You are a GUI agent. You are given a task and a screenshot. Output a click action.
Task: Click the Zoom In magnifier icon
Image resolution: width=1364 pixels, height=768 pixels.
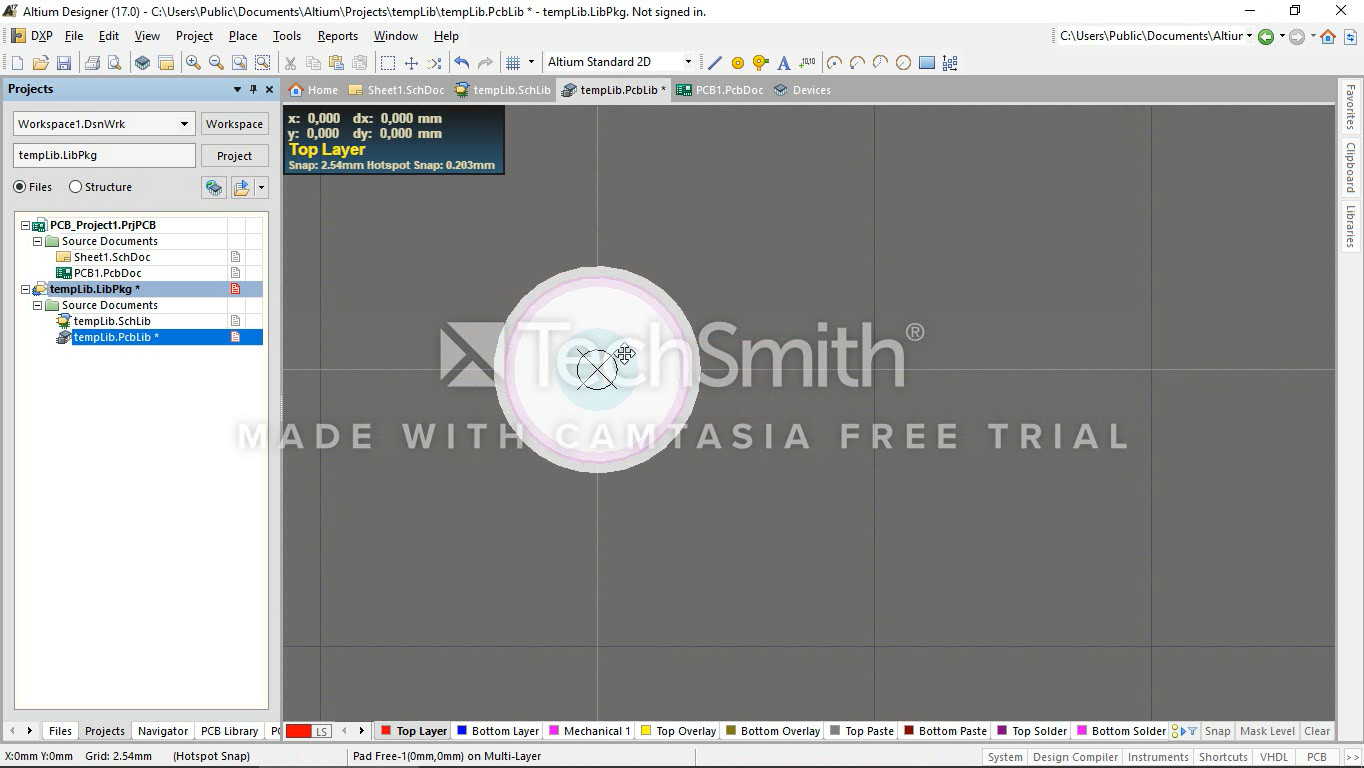click(193, 63)
